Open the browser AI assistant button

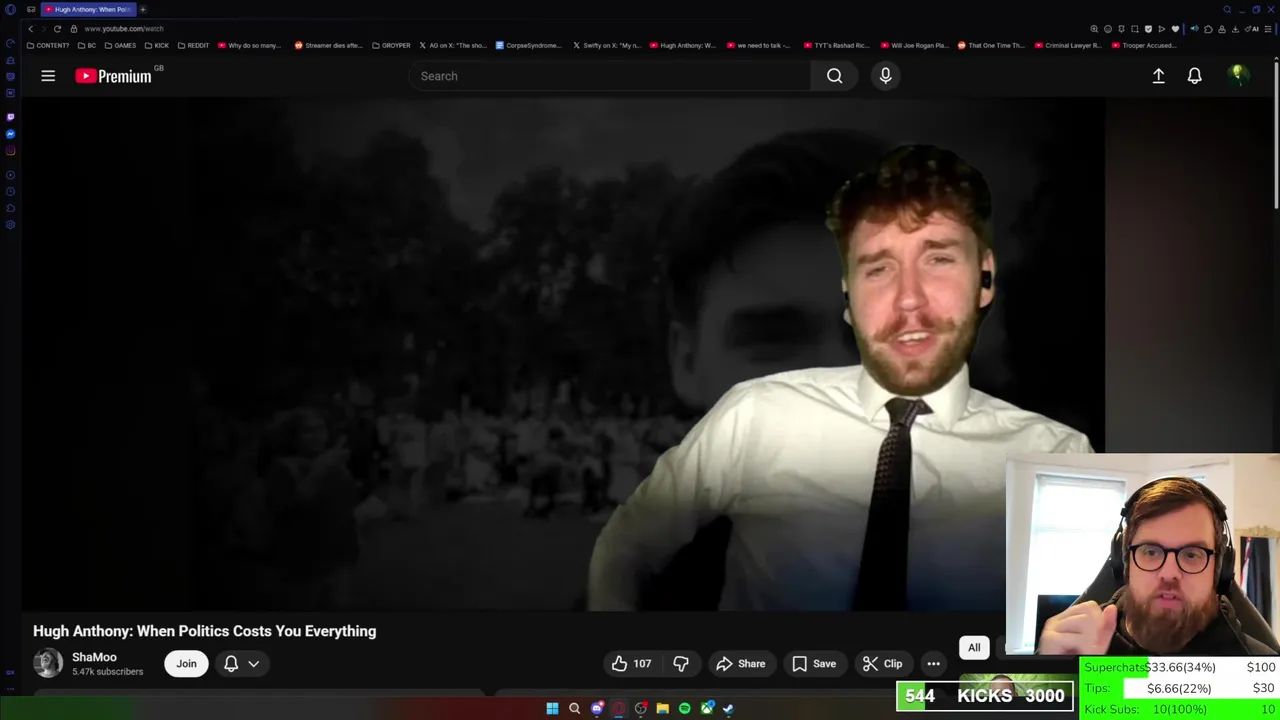click(1252, 29)
